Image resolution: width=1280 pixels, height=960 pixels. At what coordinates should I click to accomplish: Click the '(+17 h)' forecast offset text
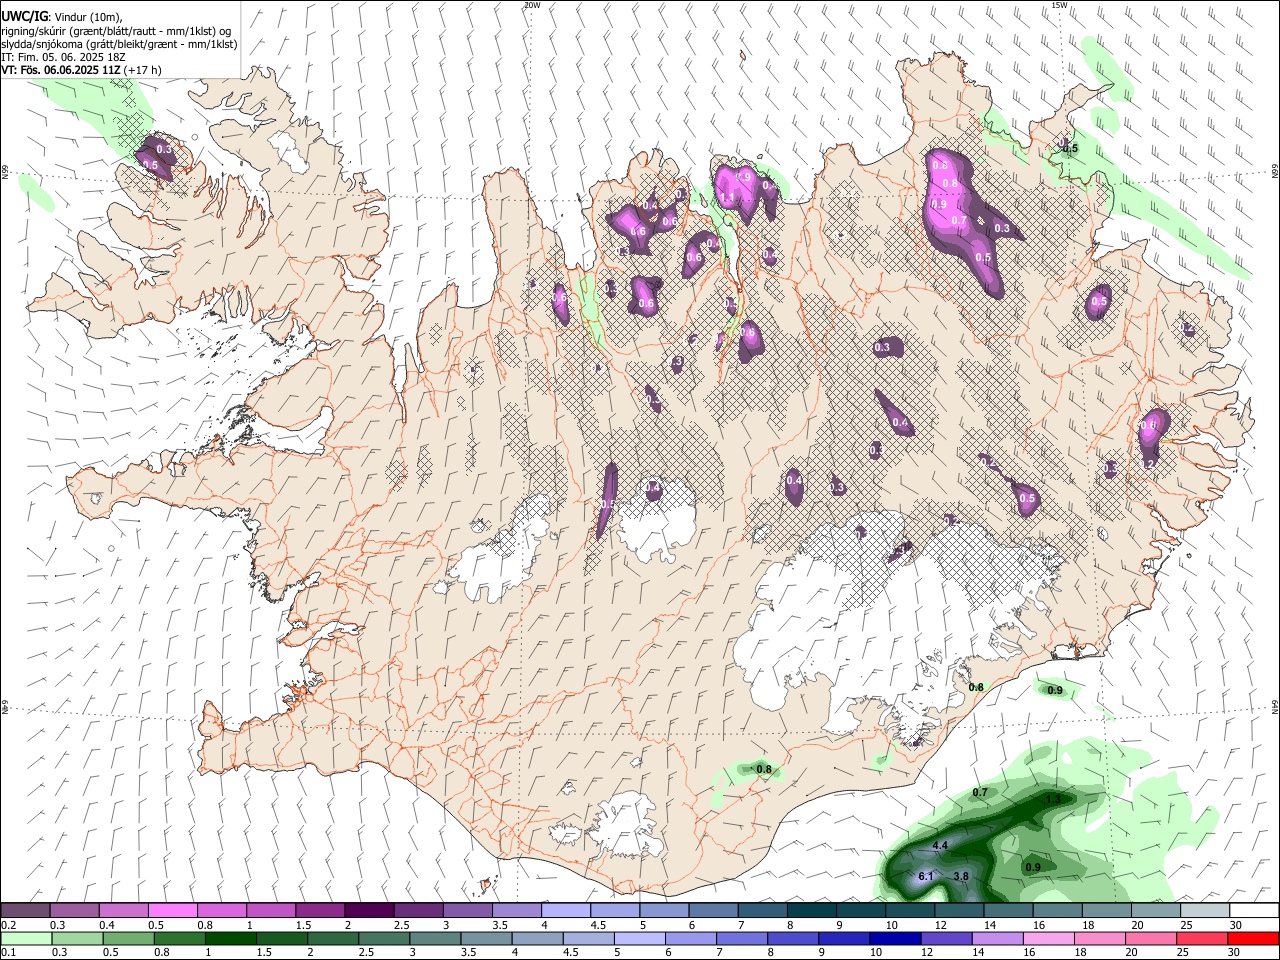144,71
